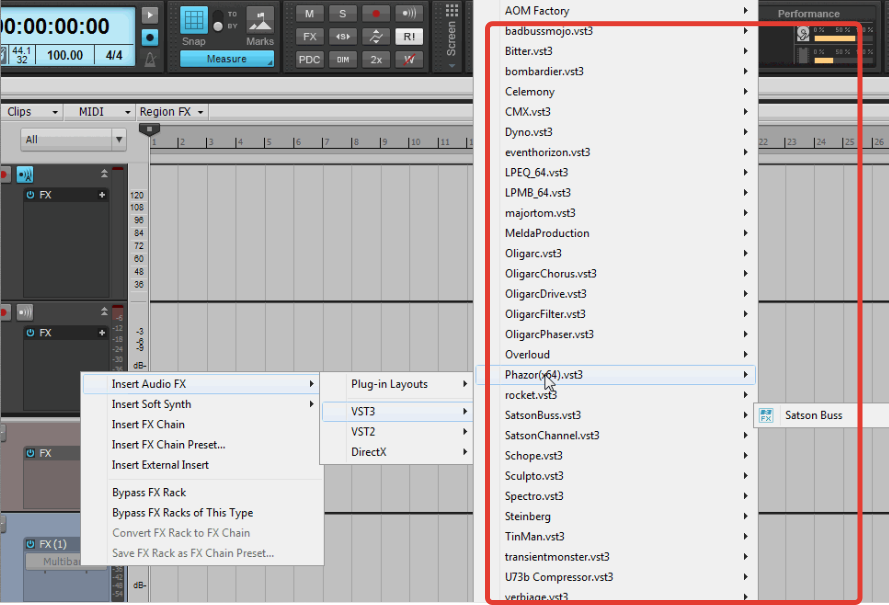Toggle input echo on second track
This screenshot has height=605, width=889.
pos(25,312)
